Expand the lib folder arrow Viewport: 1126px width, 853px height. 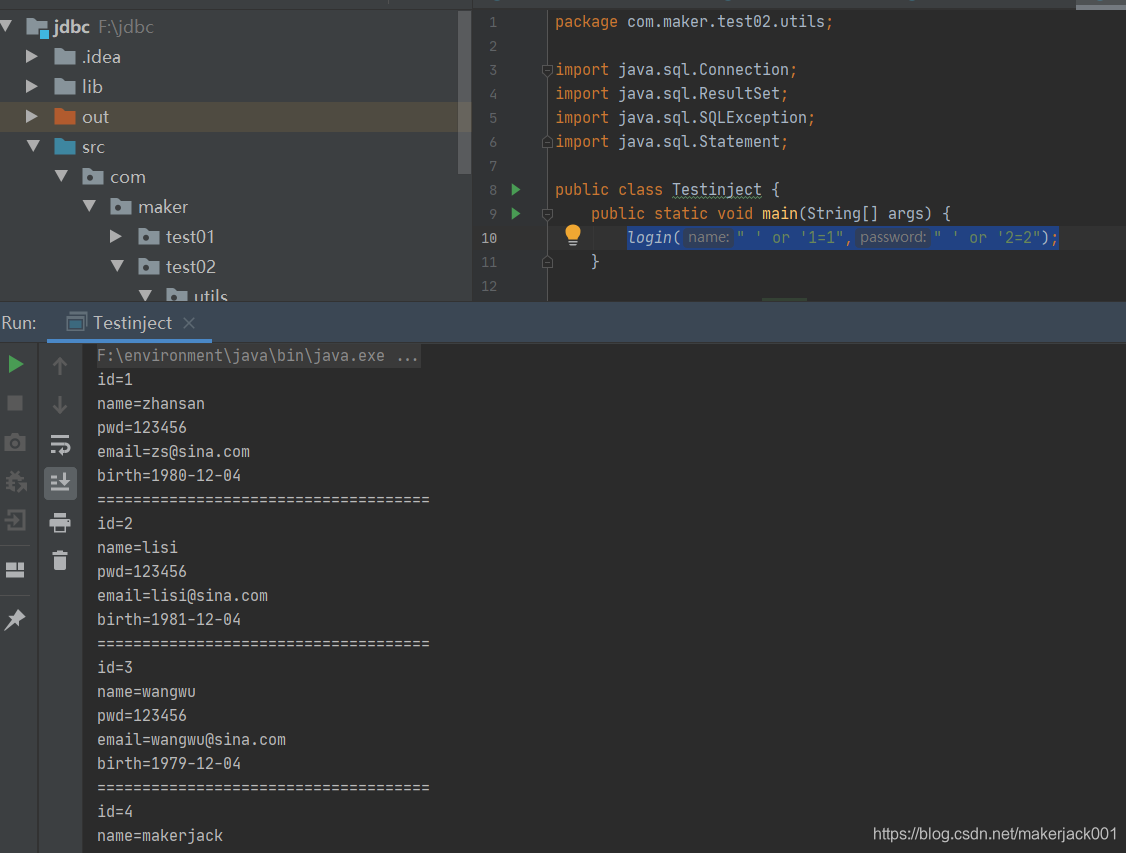pyautogui.click(x=32, y=86)
